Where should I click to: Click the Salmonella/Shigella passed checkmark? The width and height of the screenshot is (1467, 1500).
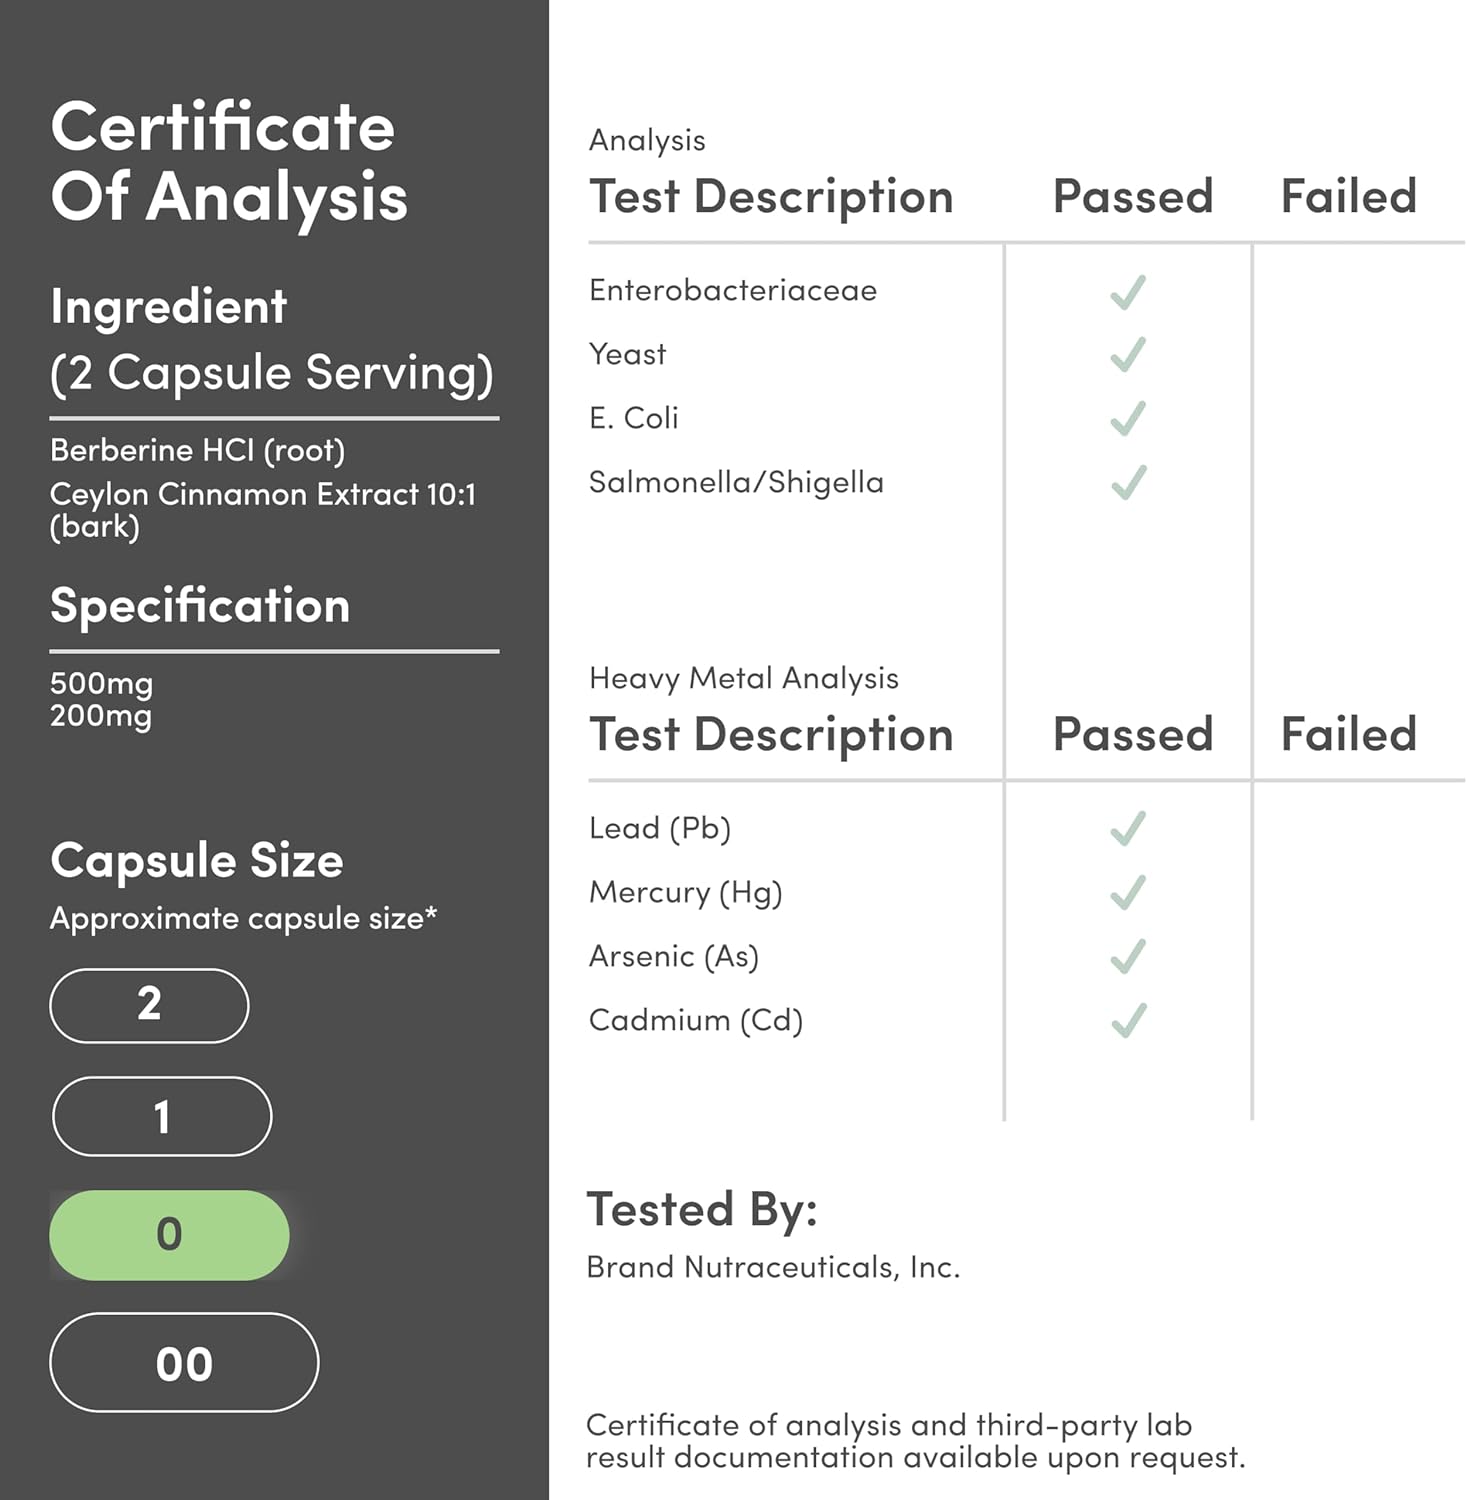(x=1128, y=483)
